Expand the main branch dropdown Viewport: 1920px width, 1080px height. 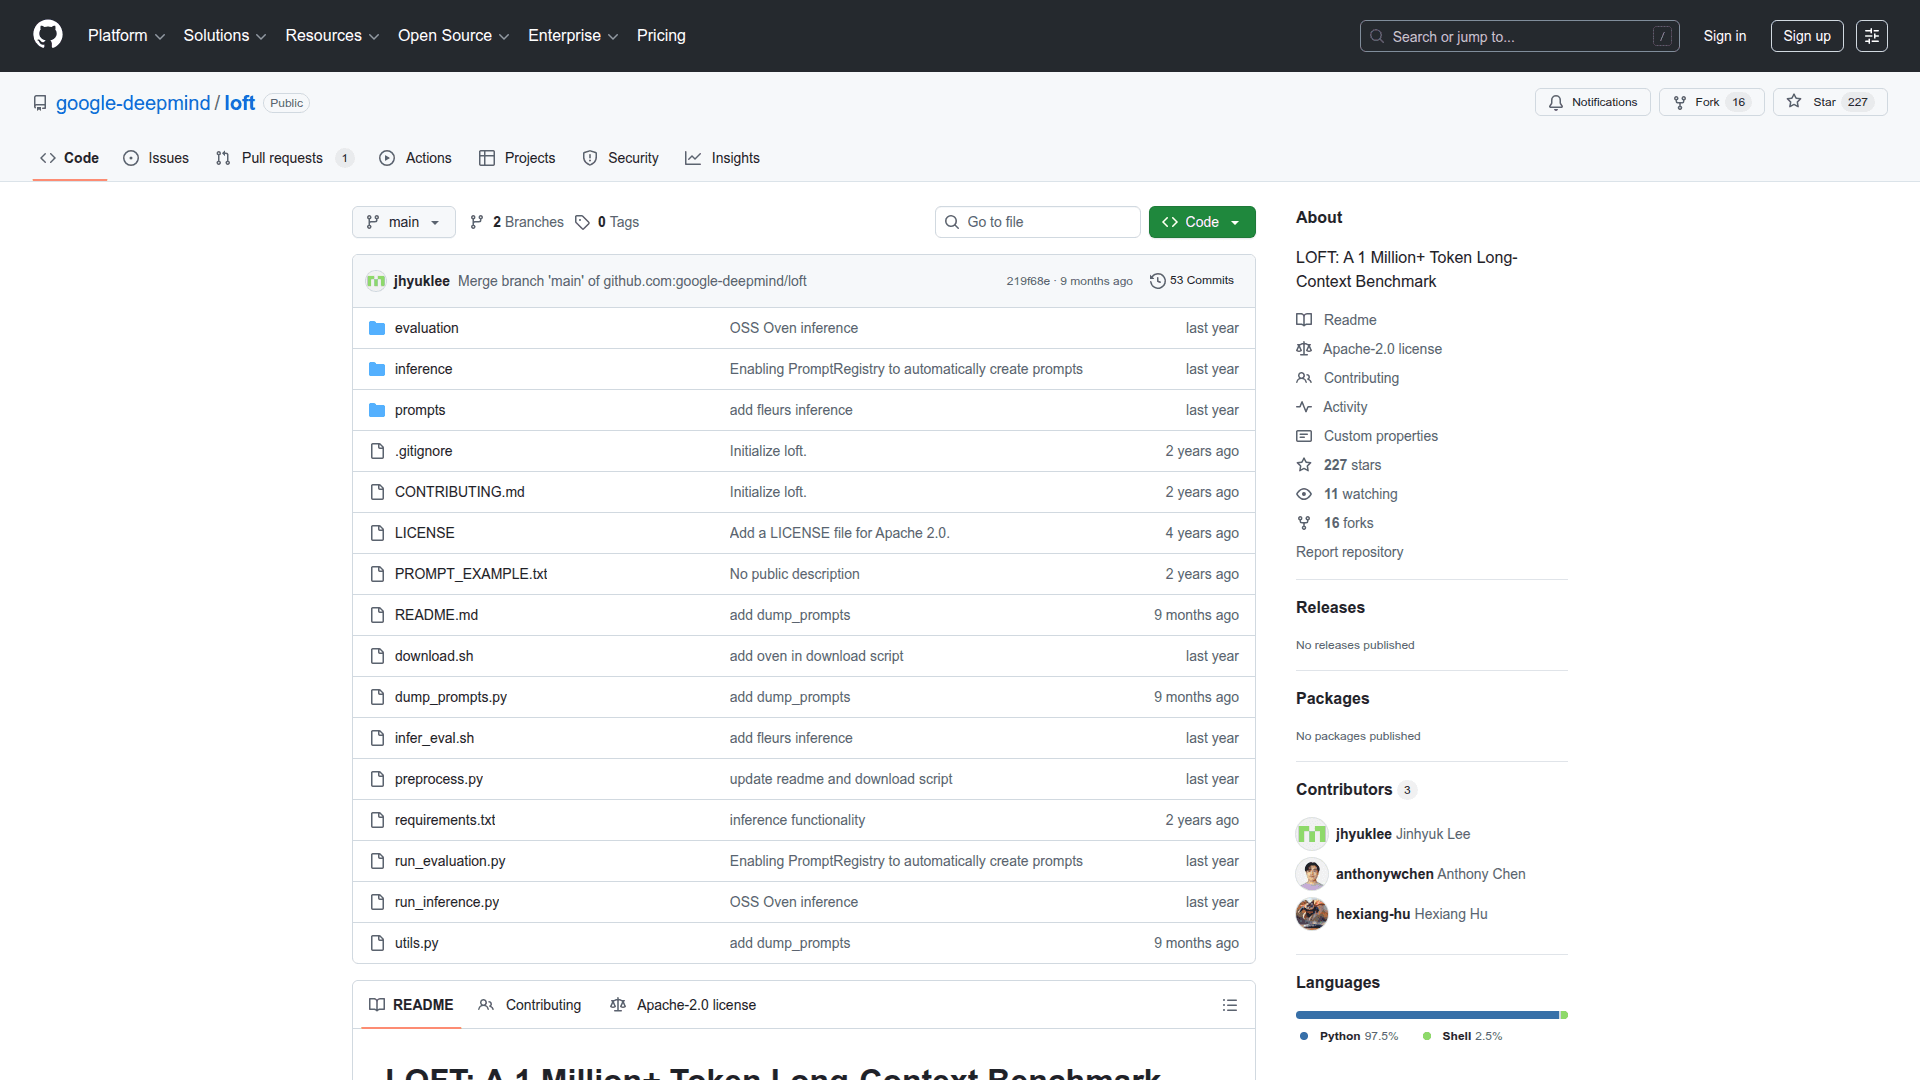403,222
